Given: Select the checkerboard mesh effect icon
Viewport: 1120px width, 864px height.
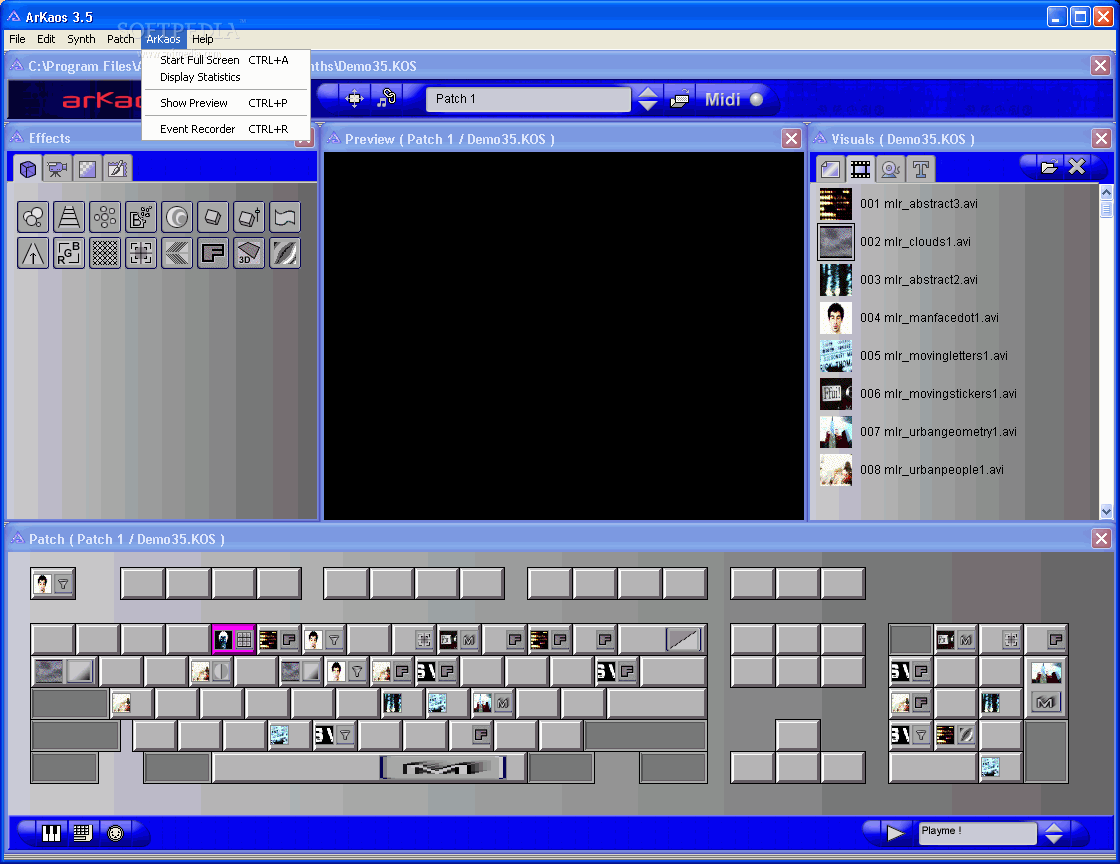Looking at the screenshot, I should coord(105,253).
